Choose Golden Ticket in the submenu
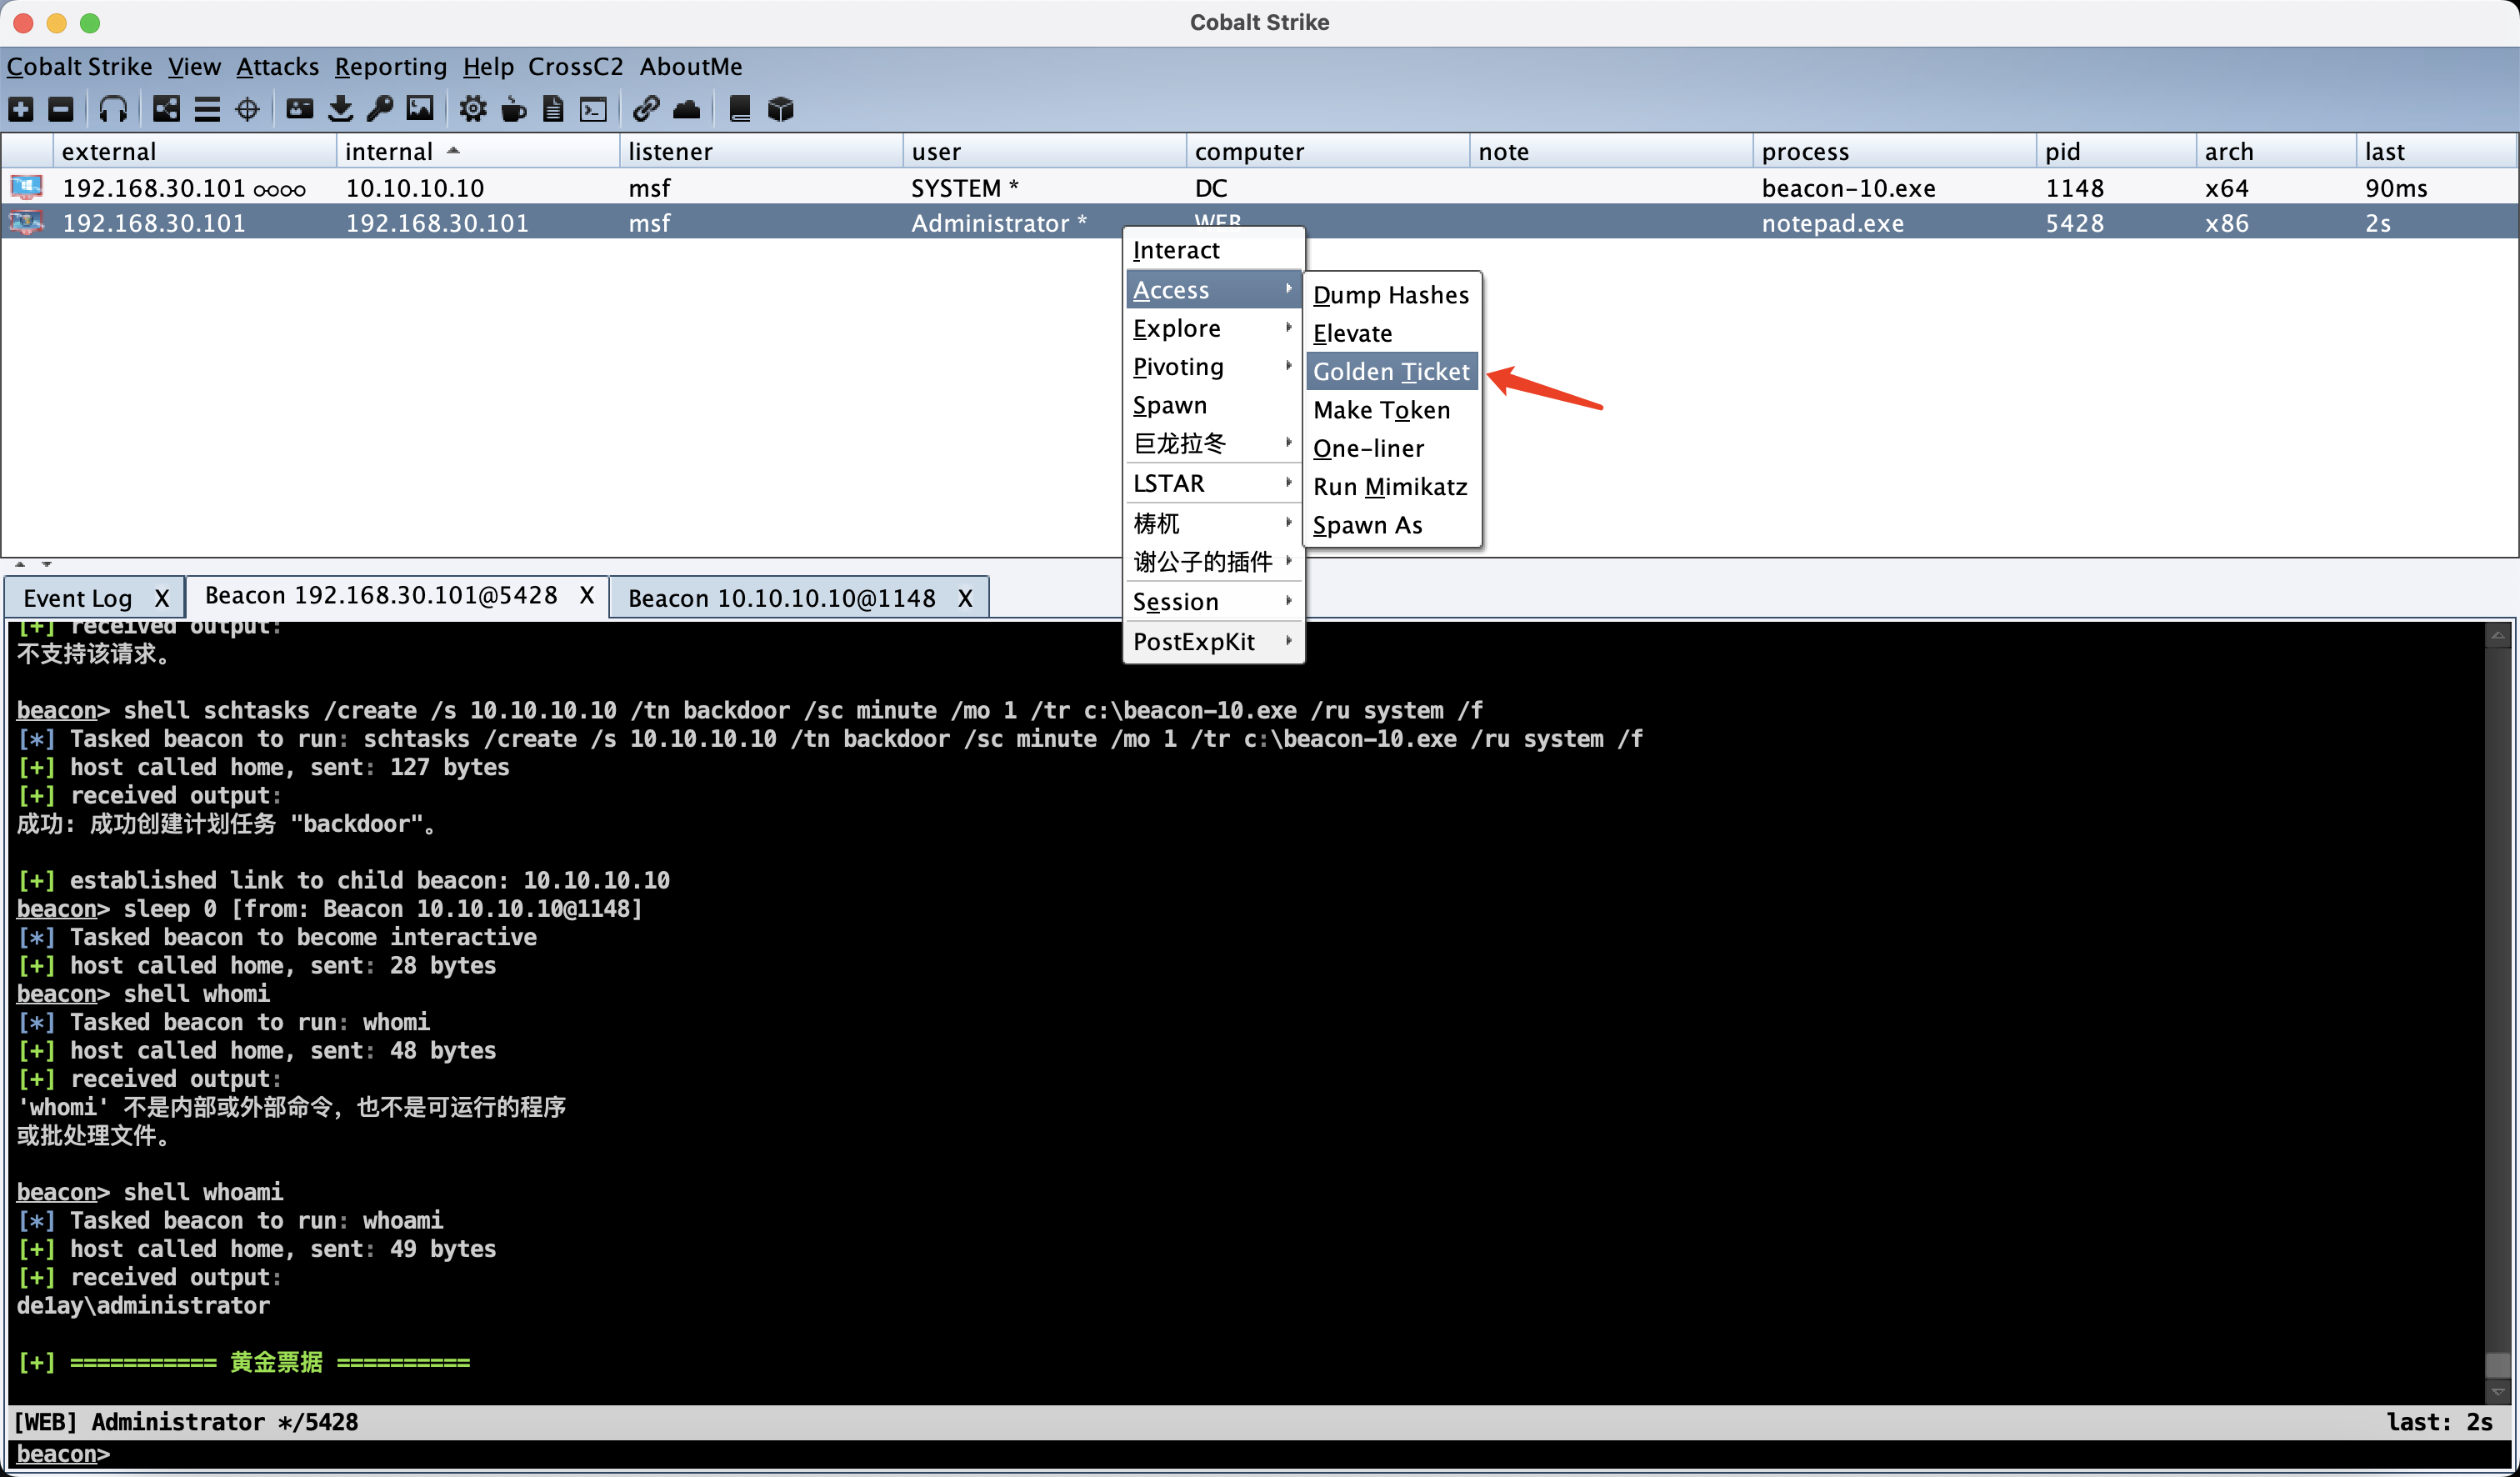Screen dimensions: 2520x1477 [1391, 371]
